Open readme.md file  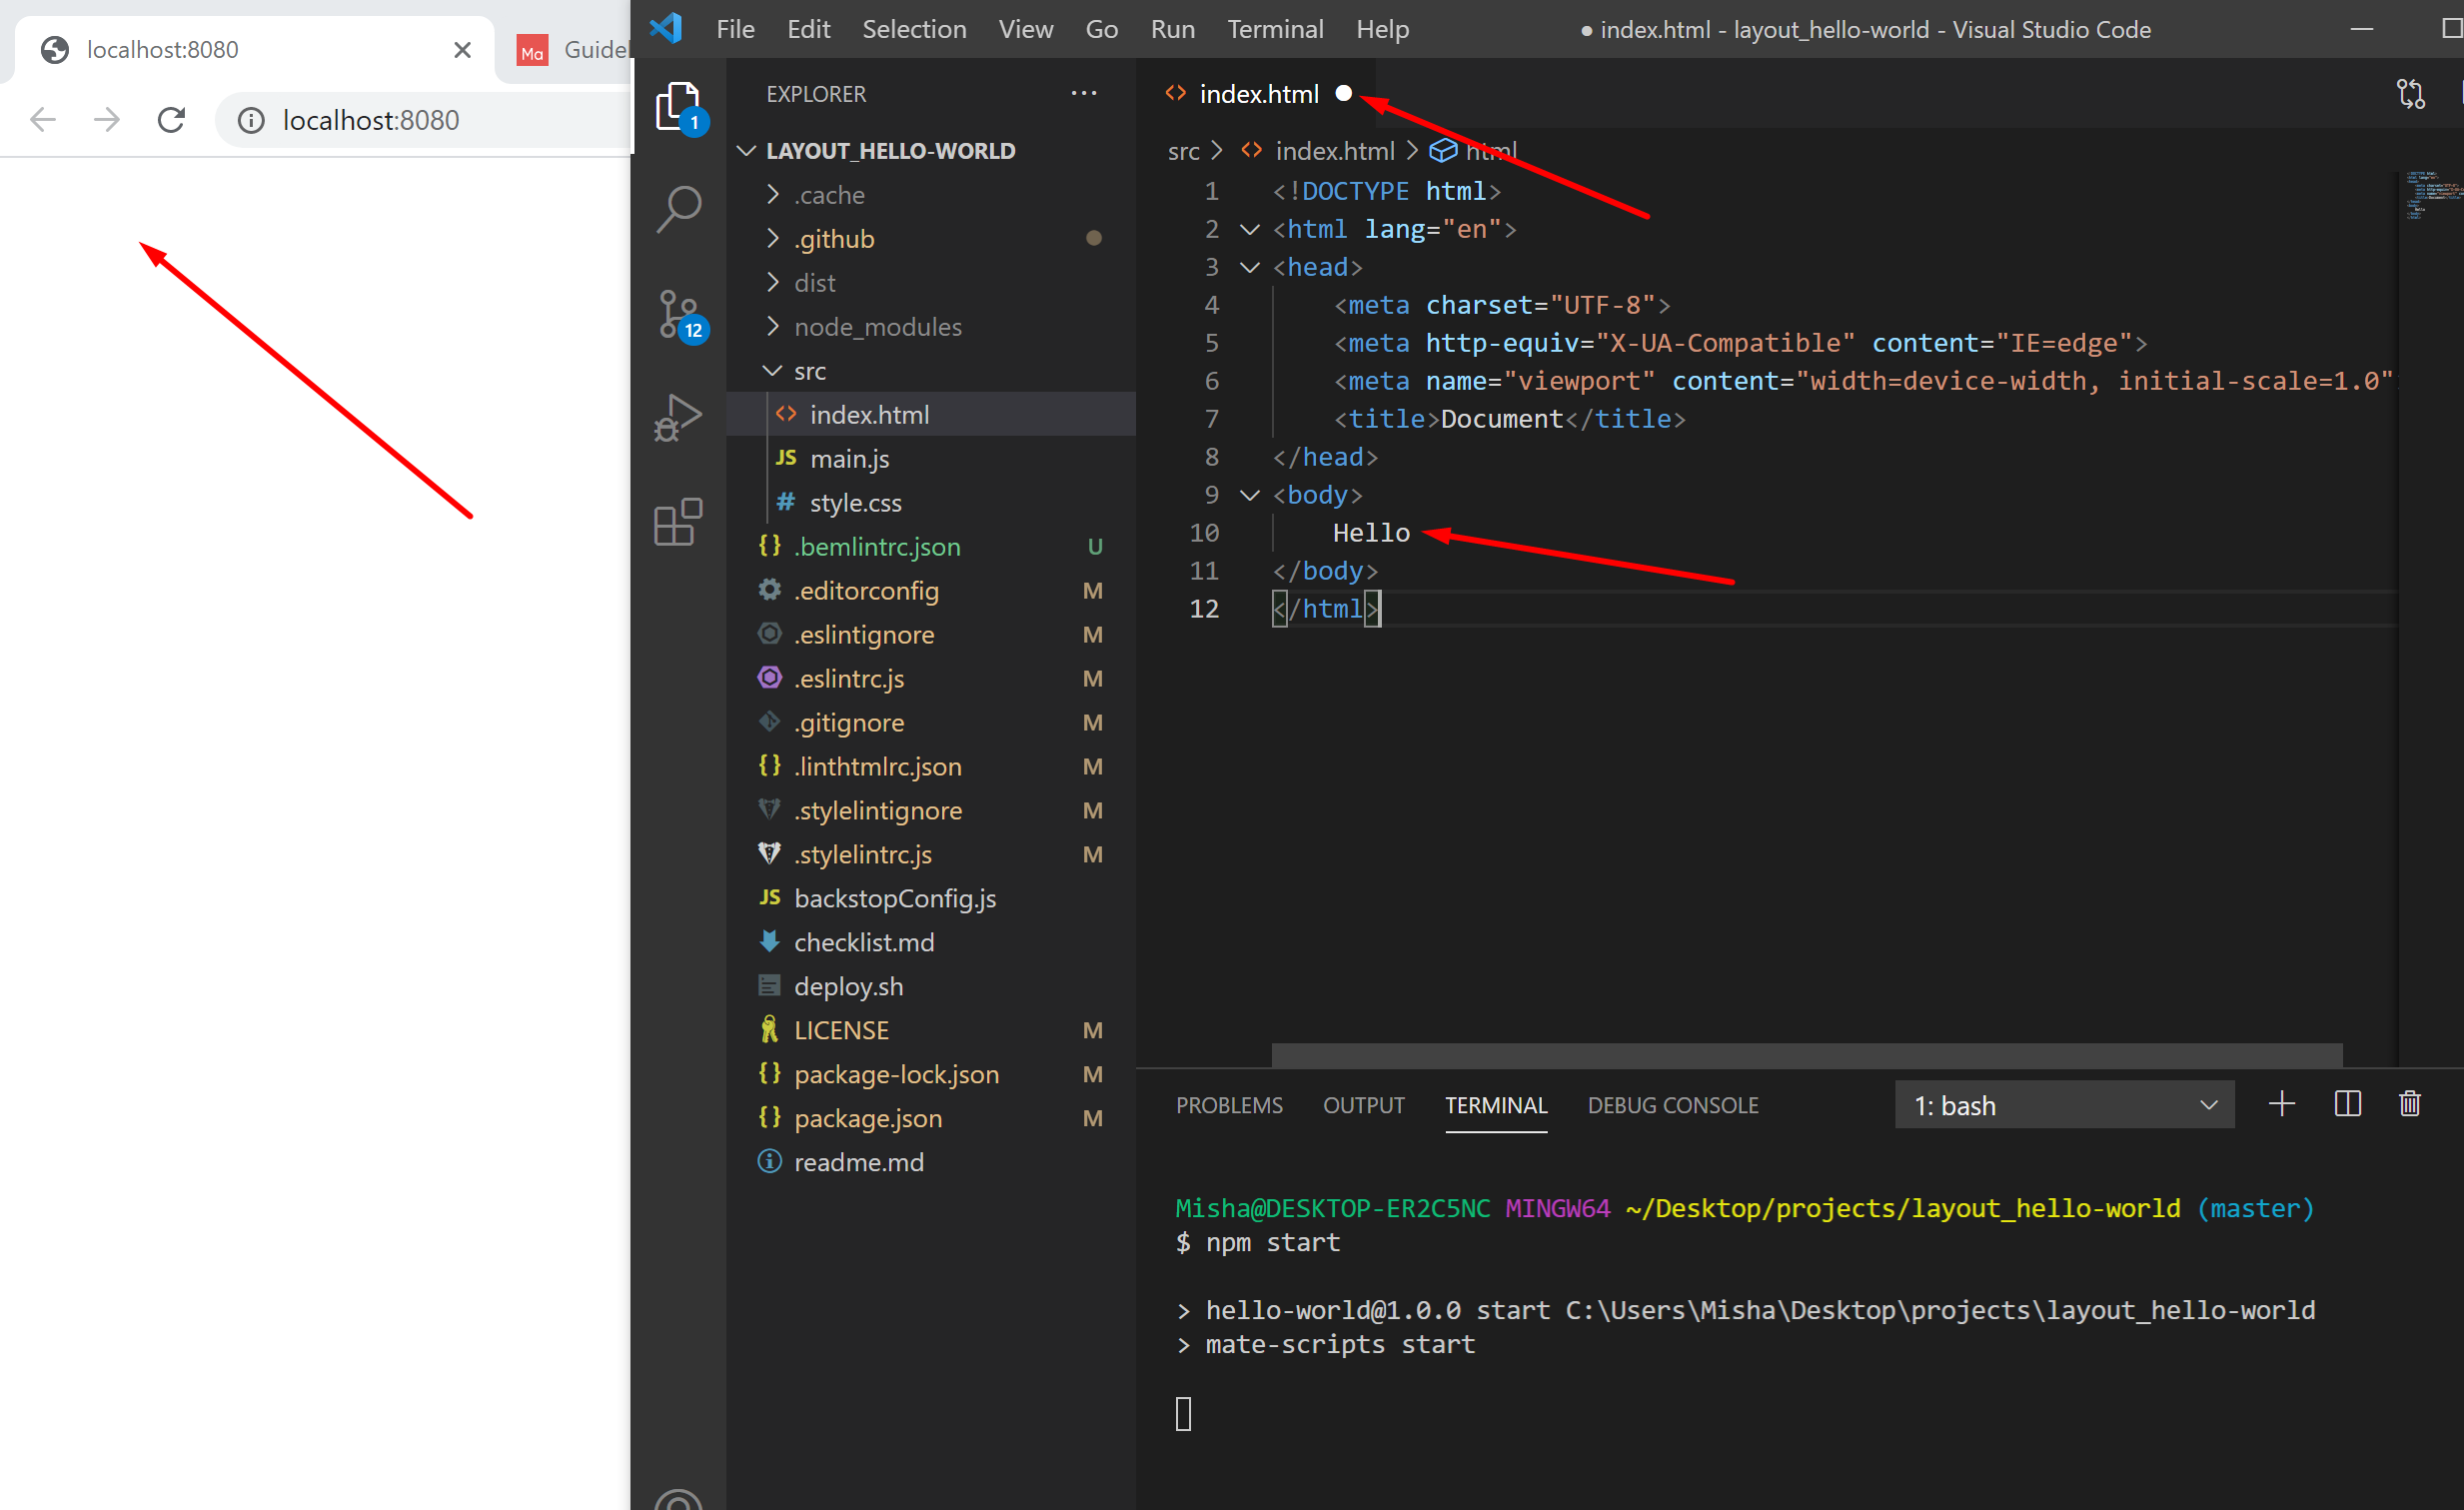pos(930,1163)
